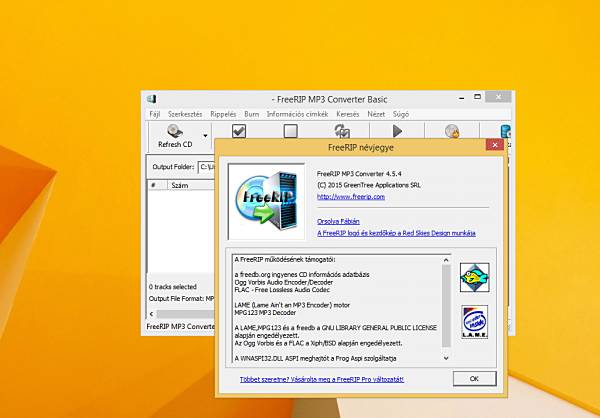This screenshot has width=600, height=418.
Task: Open the Red Skies Design logo credit link
Action: pos(396,233)
